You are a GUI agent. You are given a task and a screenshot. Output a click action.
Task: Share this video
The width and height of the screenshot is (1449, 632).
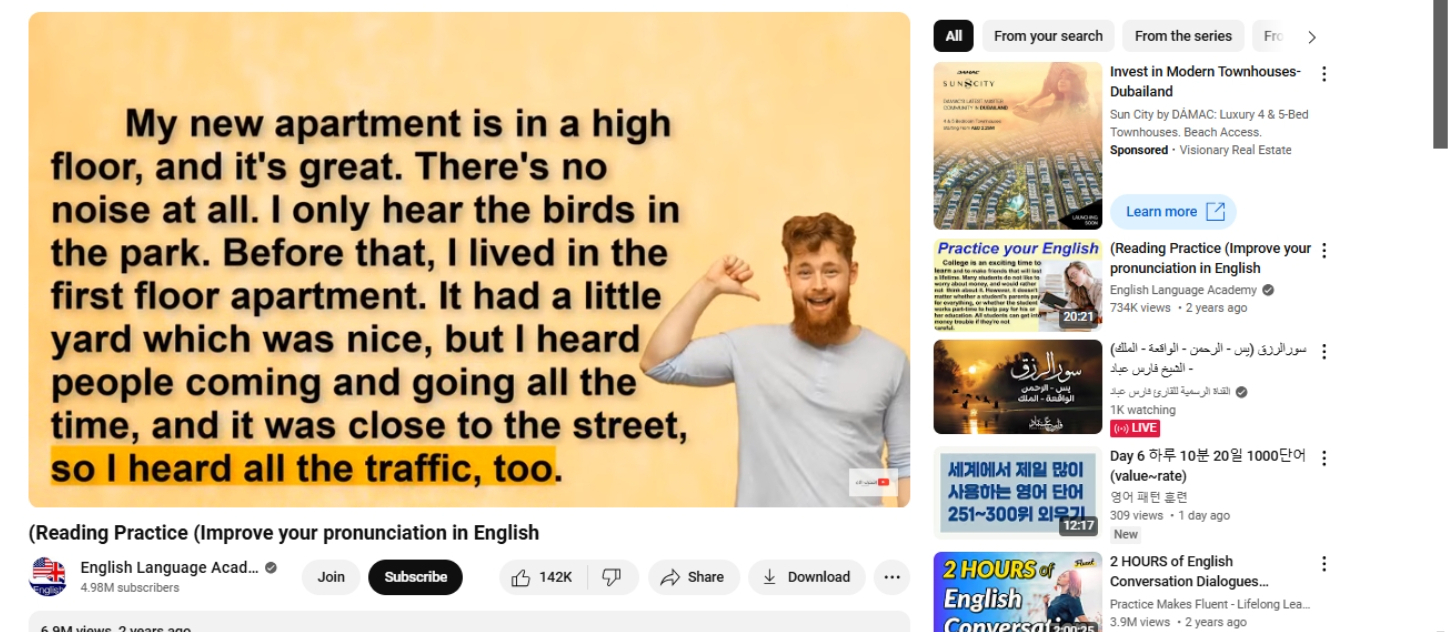coord(693,577)
